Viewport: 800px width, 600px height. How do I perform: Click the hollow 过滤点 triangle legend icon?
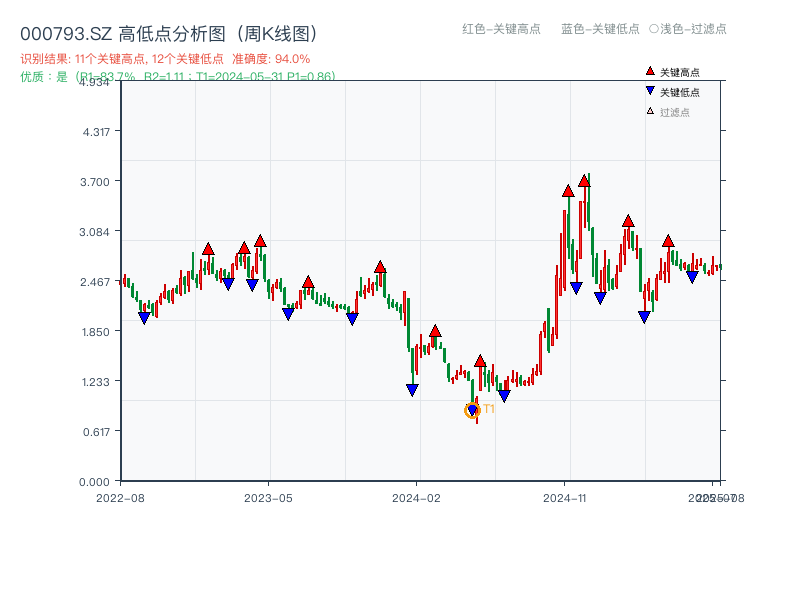coord(650,111)
